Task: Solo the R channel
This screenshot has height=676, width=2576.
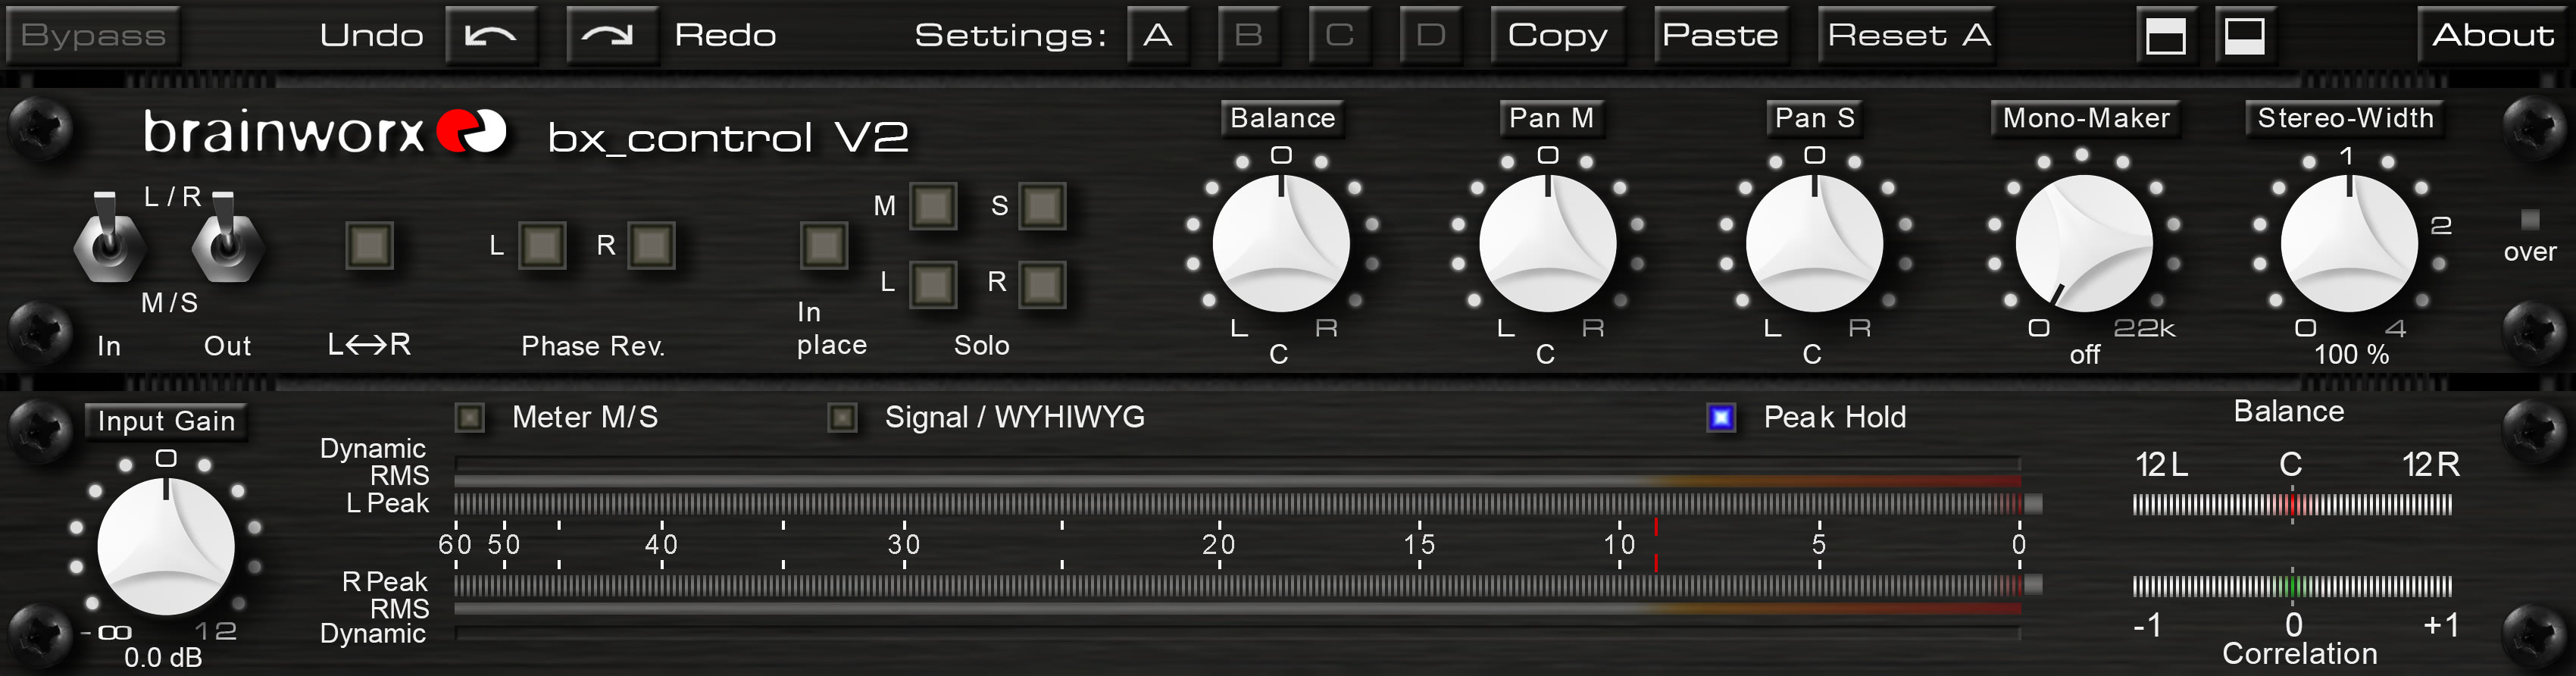Action: point(1042,284)
